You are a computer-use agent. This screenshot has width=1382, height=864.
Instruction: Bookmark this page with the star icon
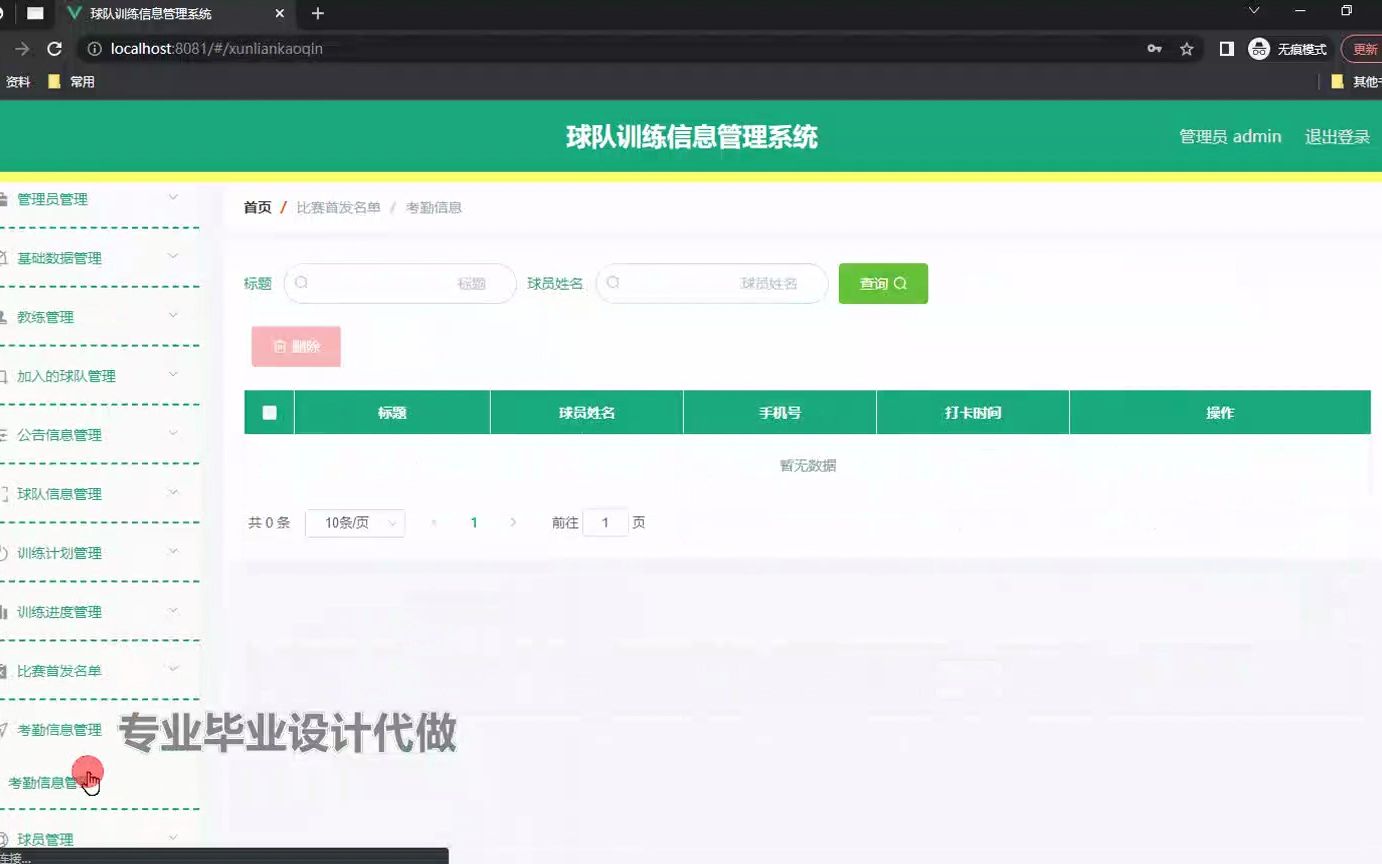(1187, 49)
